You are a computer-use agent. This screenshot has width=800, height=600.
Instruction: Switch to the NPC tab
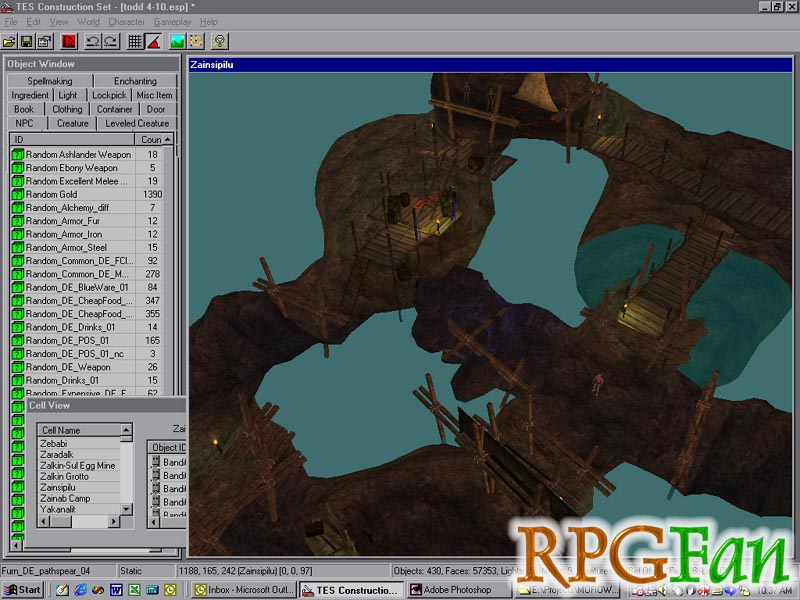(24, 123)
